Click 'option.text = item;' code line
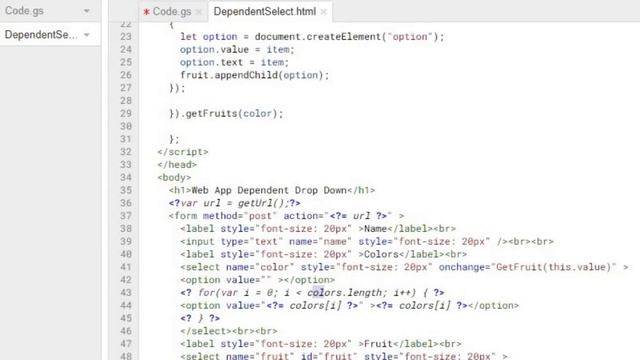 (234, 62)
